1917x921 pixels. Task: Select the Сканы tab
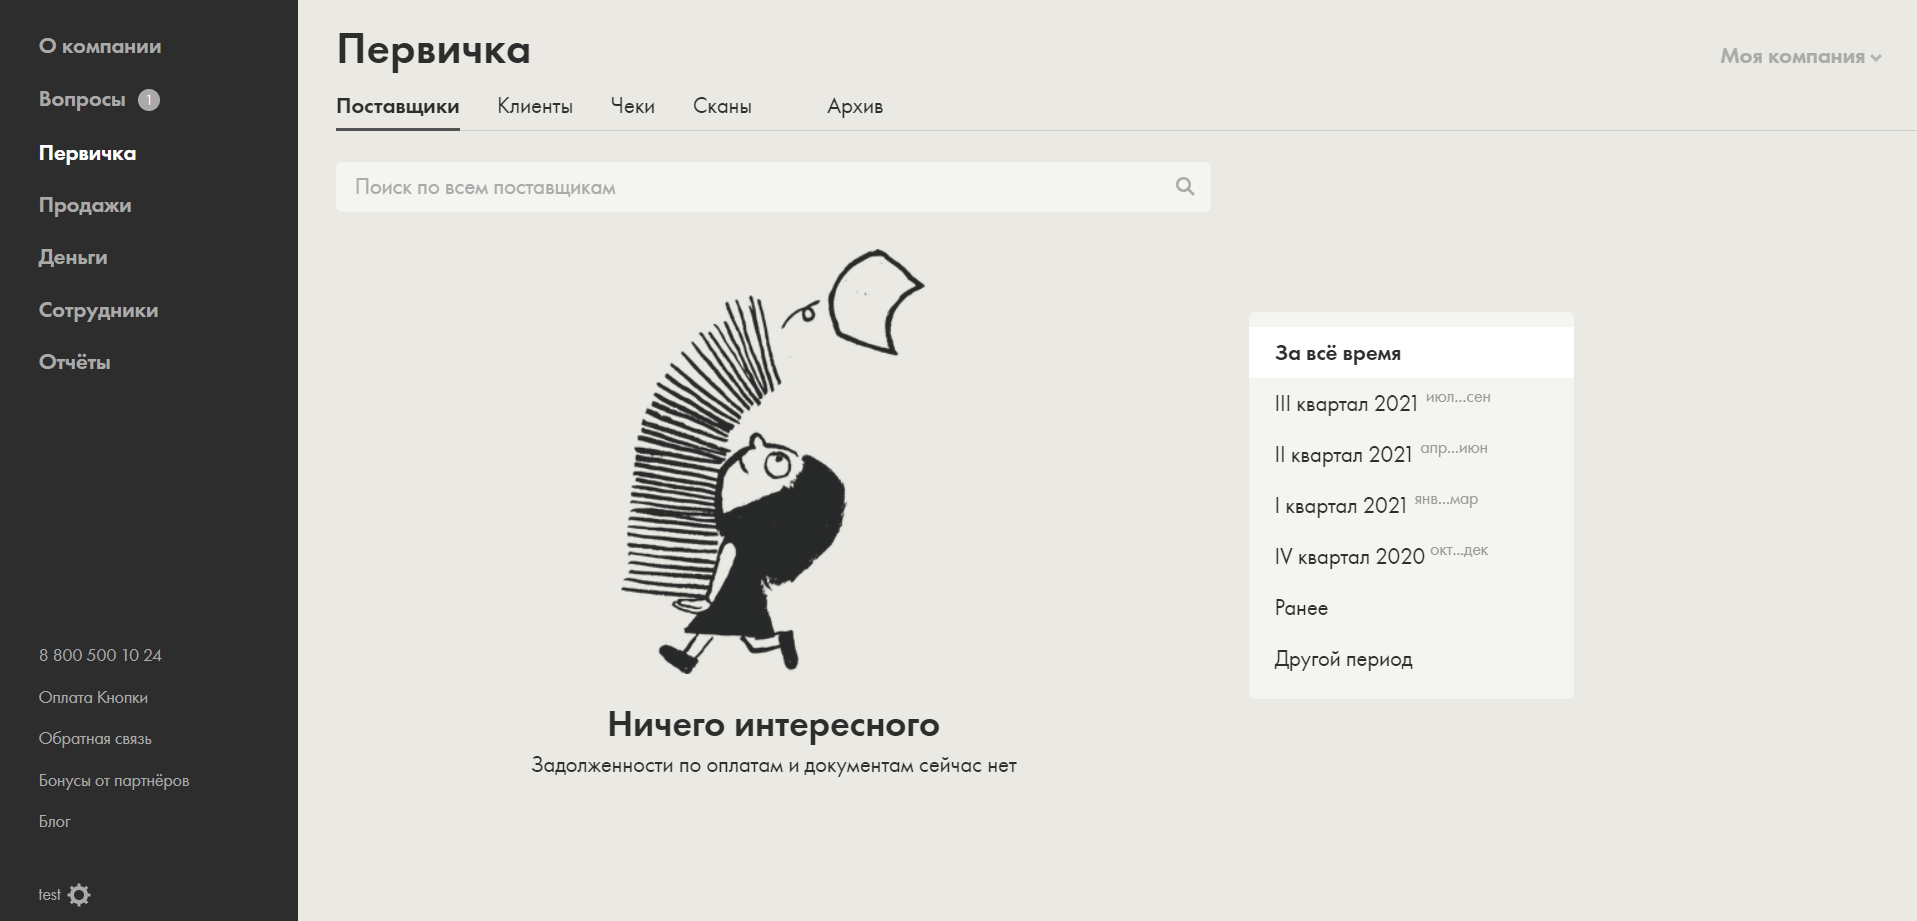(722, 107)
